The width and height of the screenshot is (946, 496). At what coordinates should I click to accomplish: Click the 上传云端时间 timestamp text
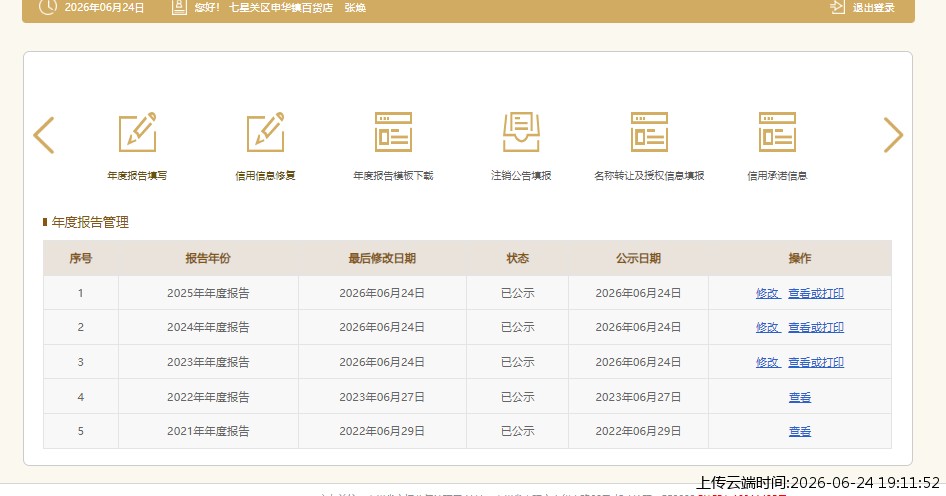click(818, 483)
